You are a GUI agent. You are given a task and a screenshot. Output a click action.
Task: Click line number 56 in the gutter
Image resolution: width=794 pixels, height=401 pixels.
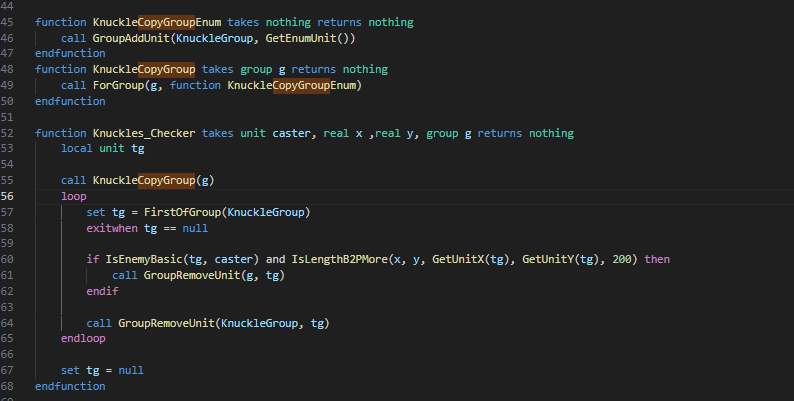point(7,196)
